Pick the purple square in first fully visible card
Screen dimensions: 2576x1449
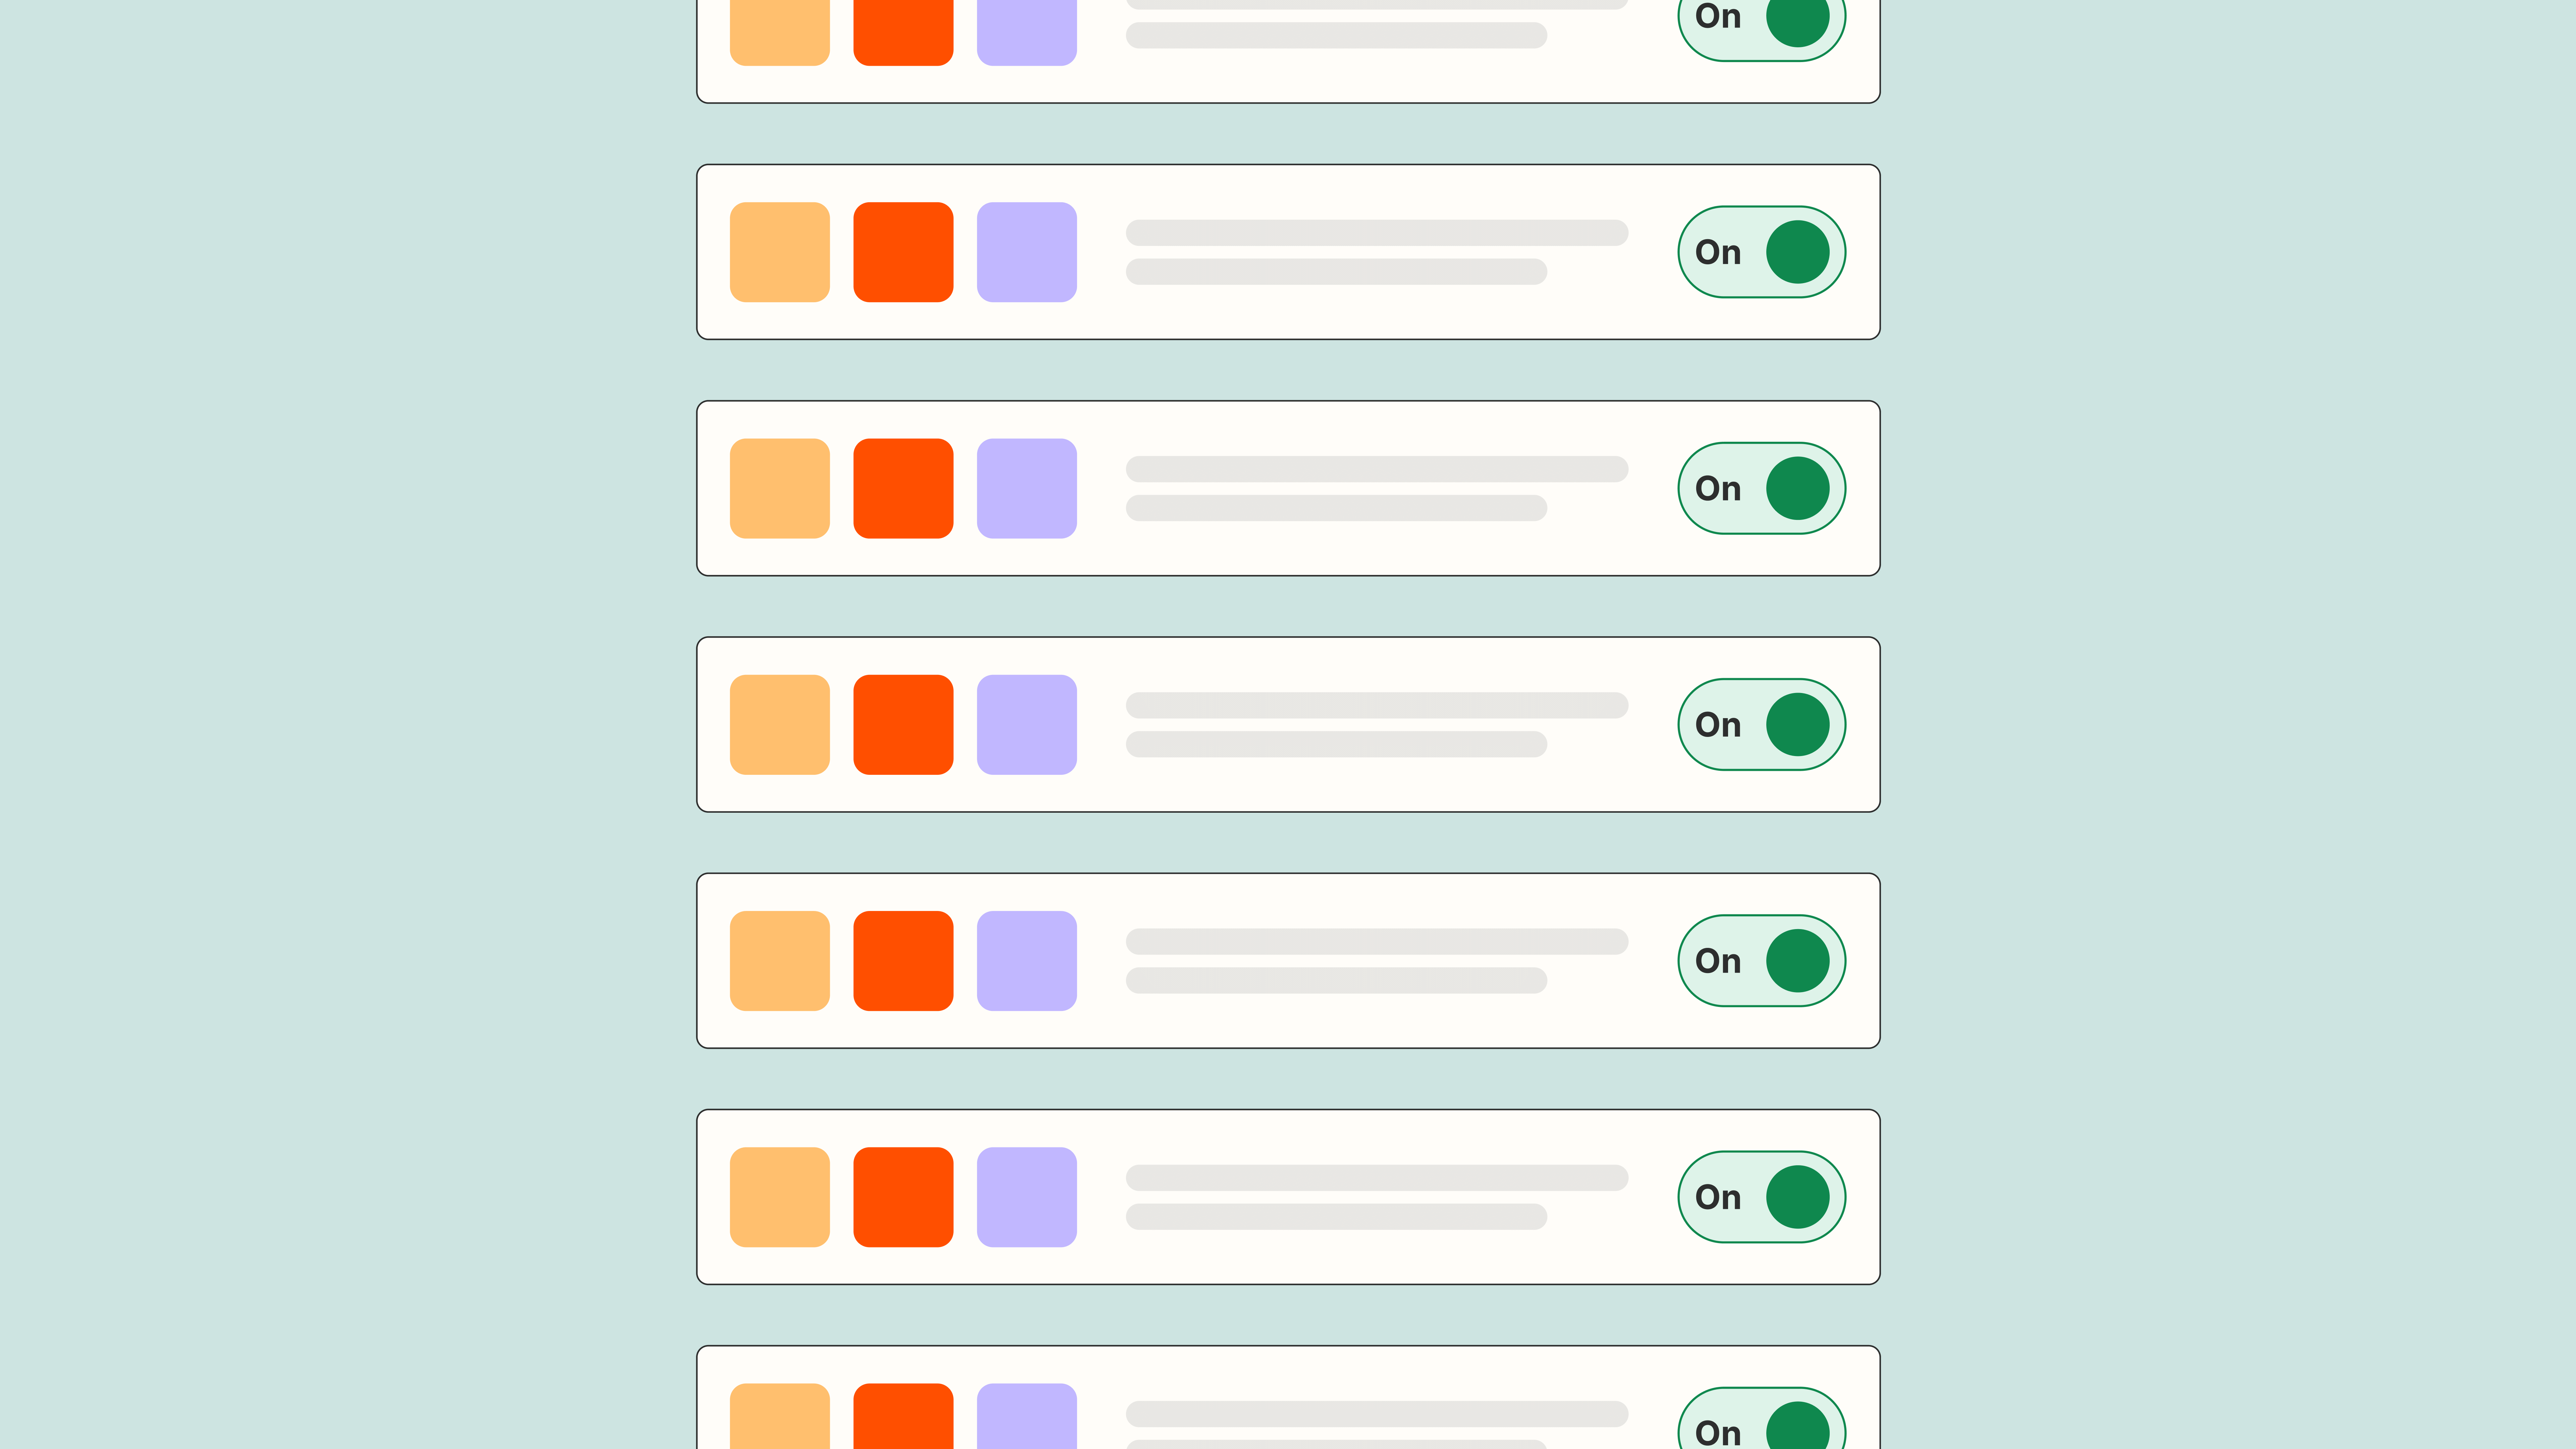click(x=1026, y=252)
